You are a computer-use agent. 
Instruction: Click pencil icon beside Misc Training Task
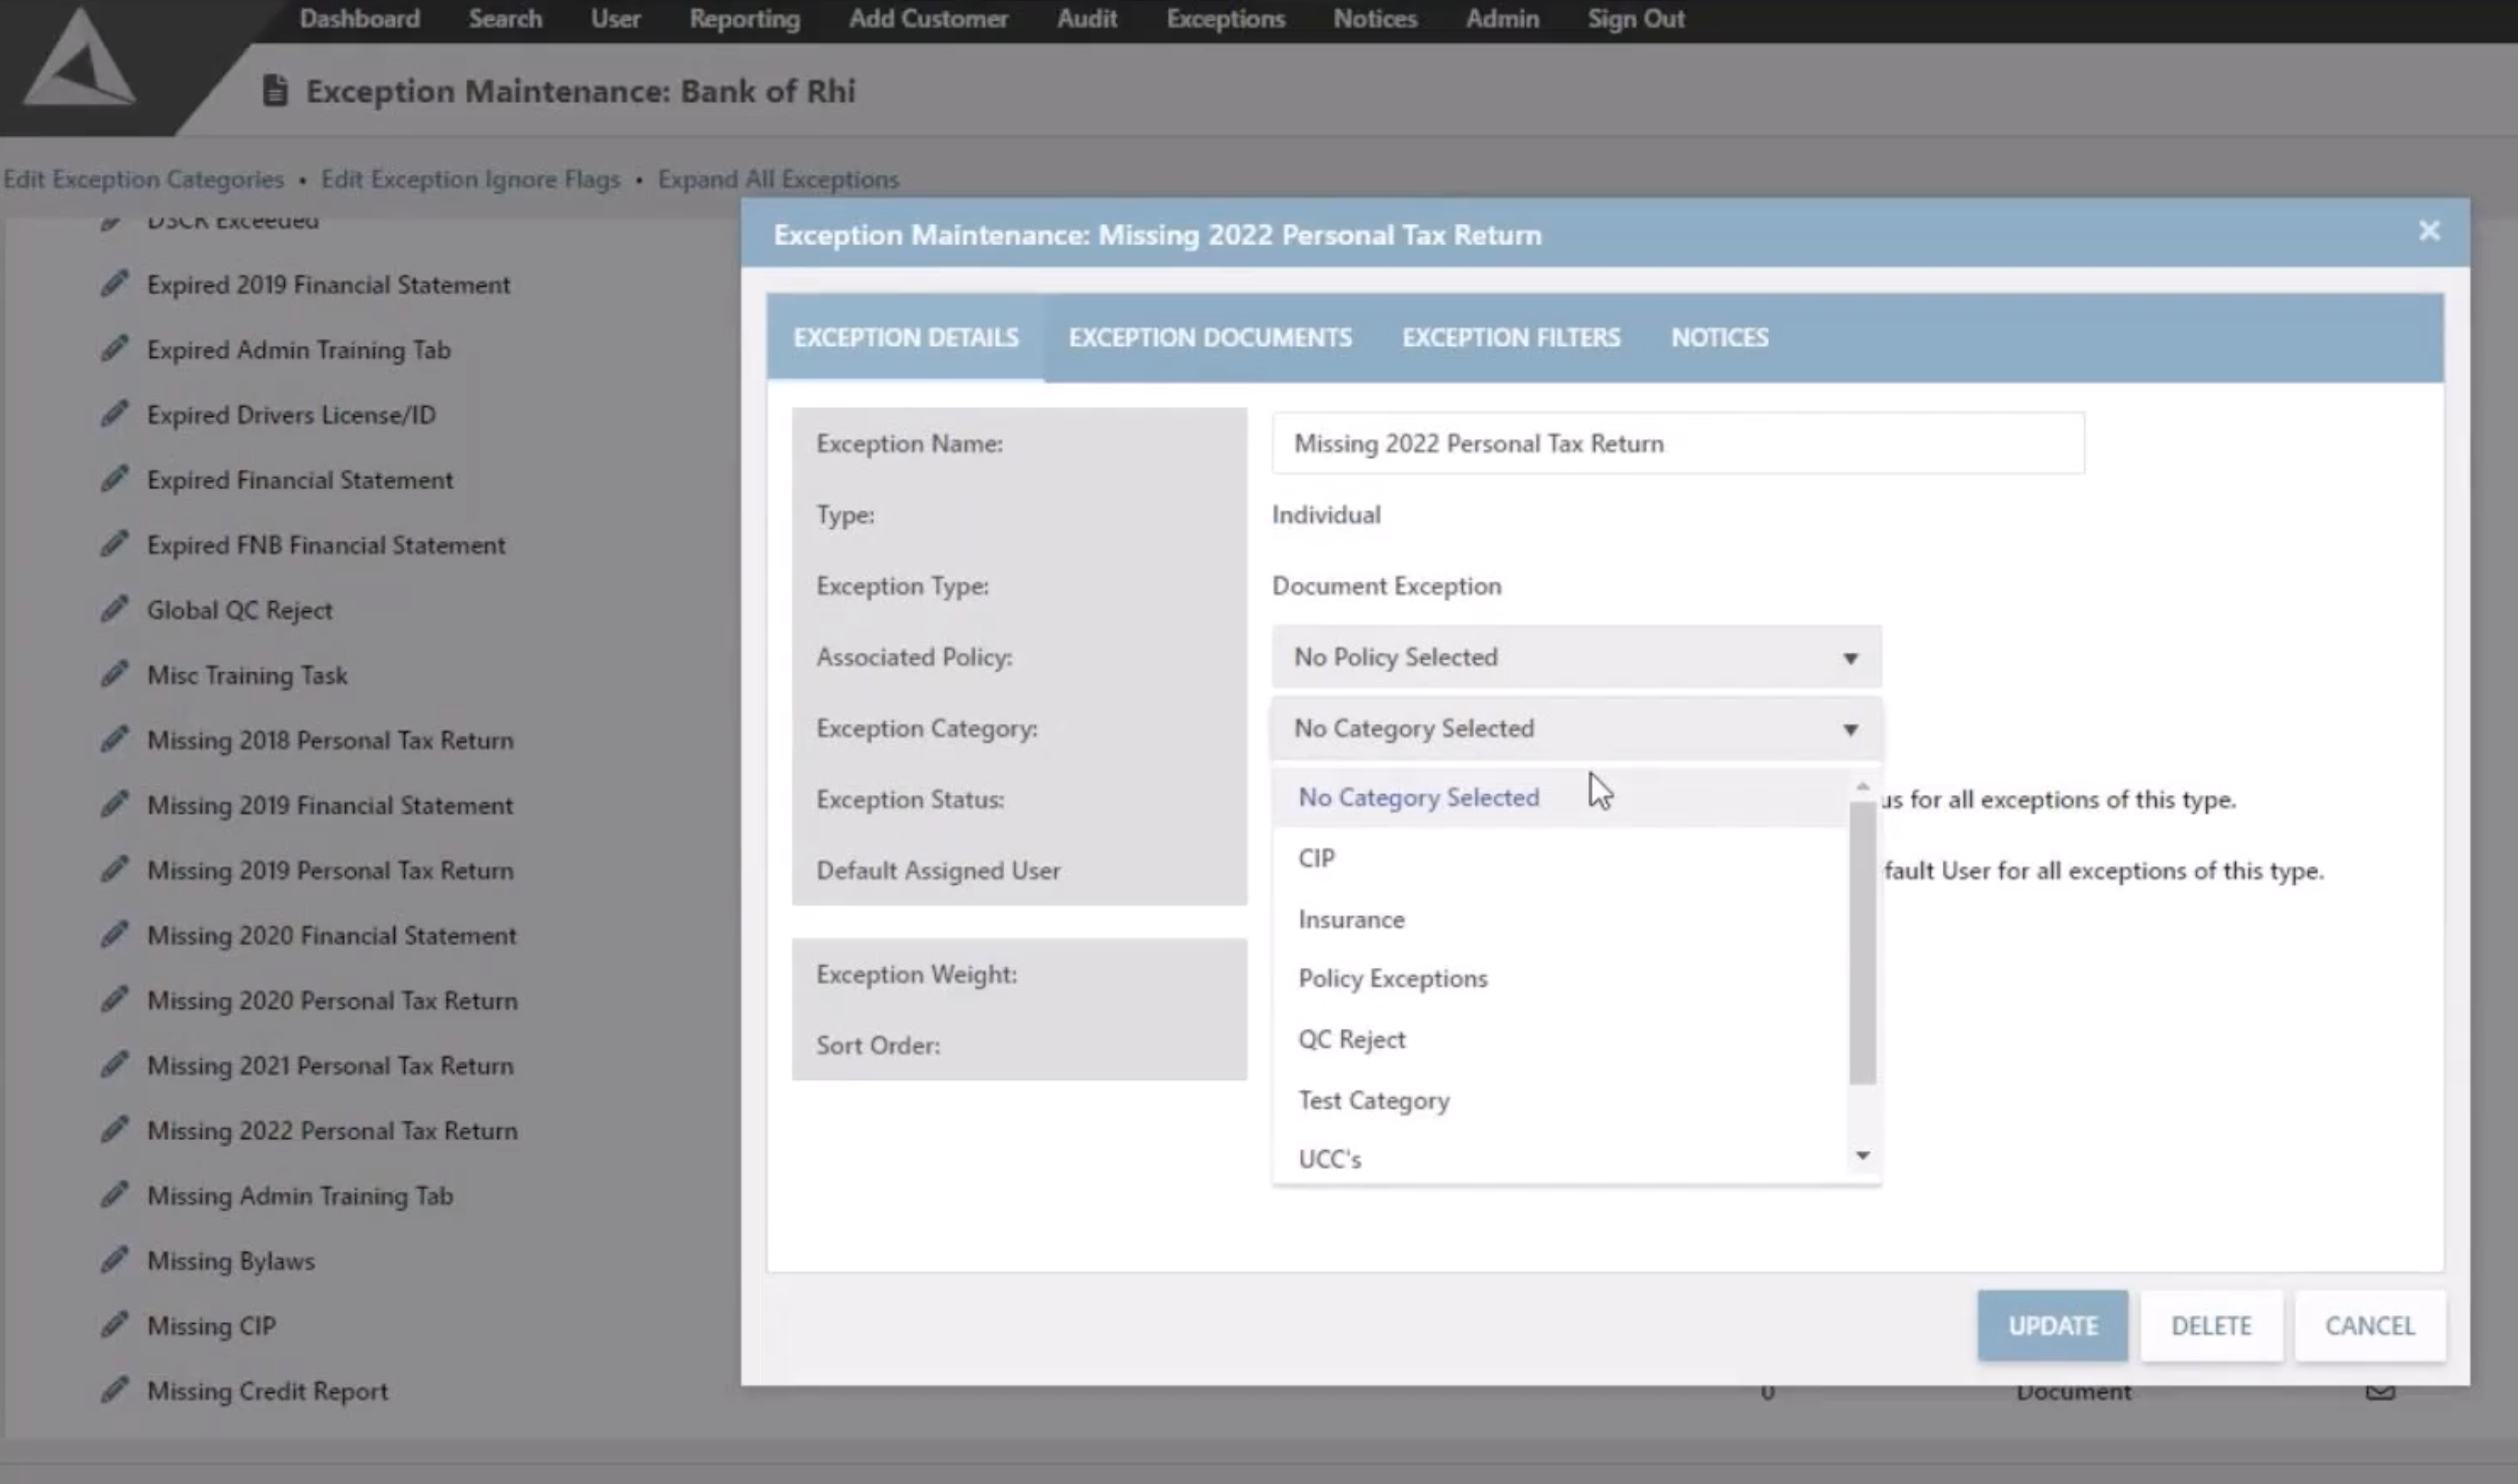coord(115,674)
